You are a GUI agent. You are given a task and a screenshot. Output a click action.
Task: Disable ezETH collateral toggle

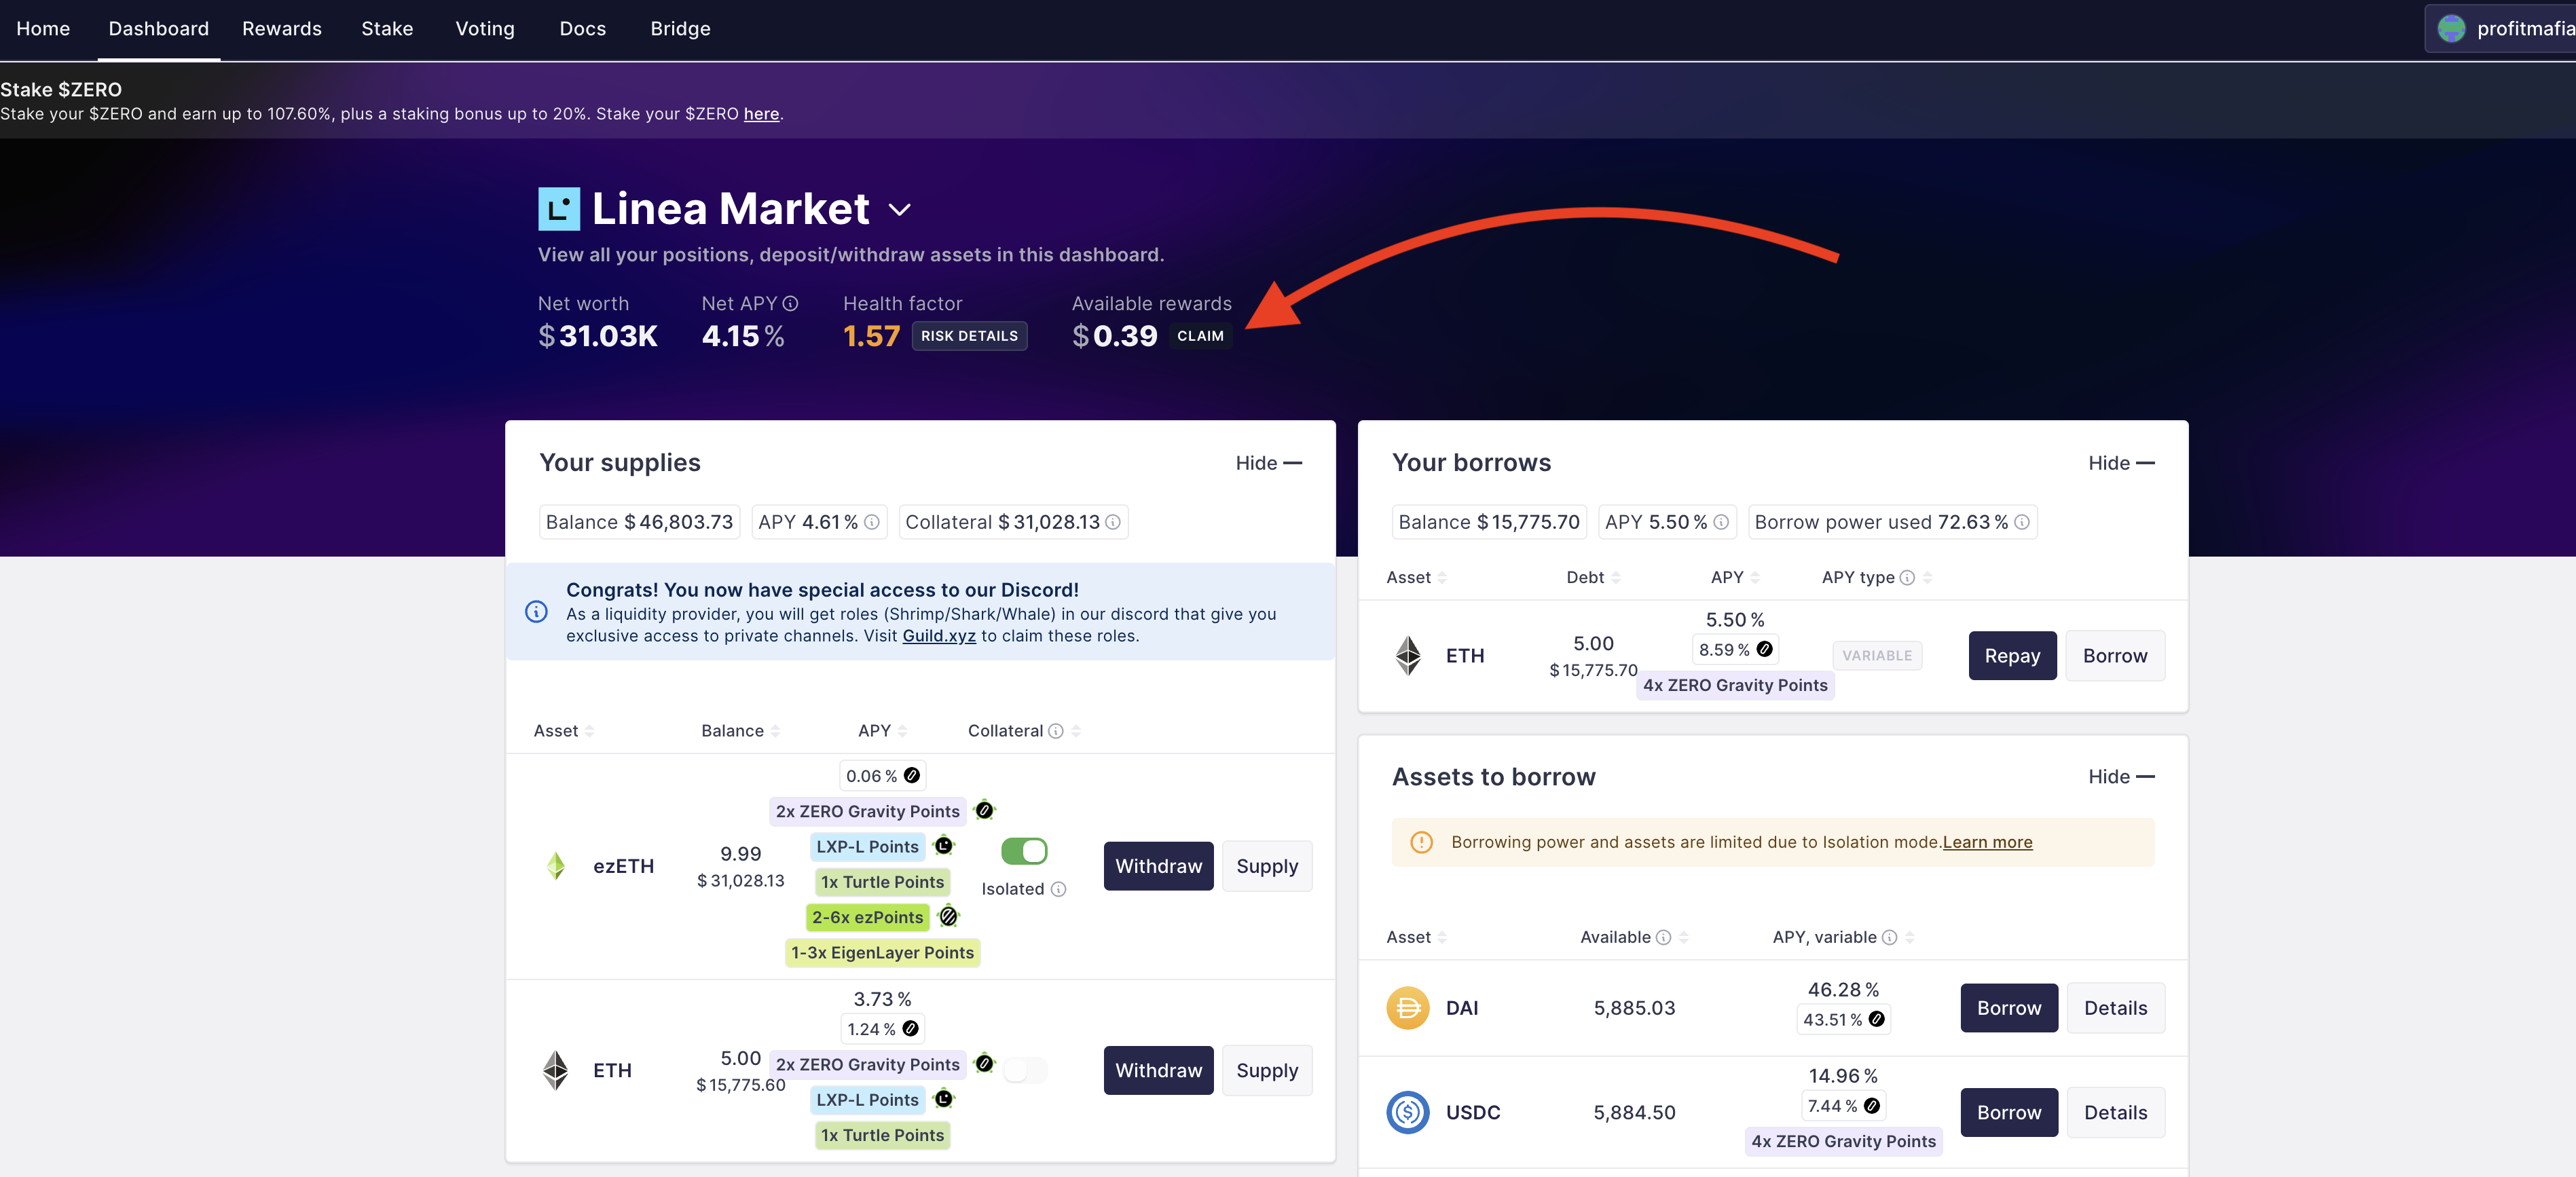tap(1024, 851)
